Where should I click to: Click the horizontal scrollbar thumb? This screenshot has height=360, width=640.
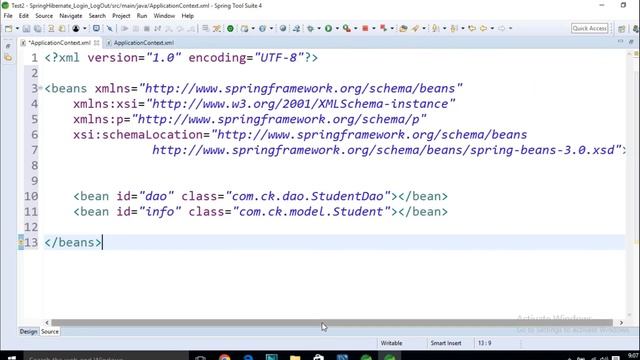coord(331,323)
